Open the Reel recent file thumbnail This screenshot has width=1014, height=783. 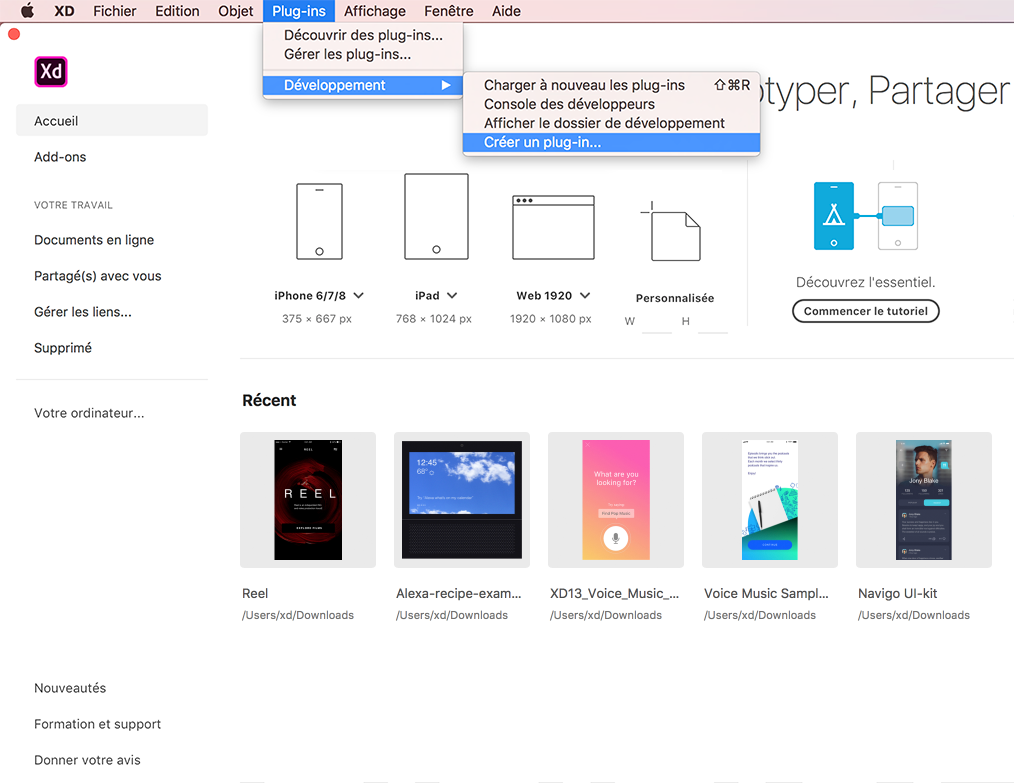coord(308,500)
